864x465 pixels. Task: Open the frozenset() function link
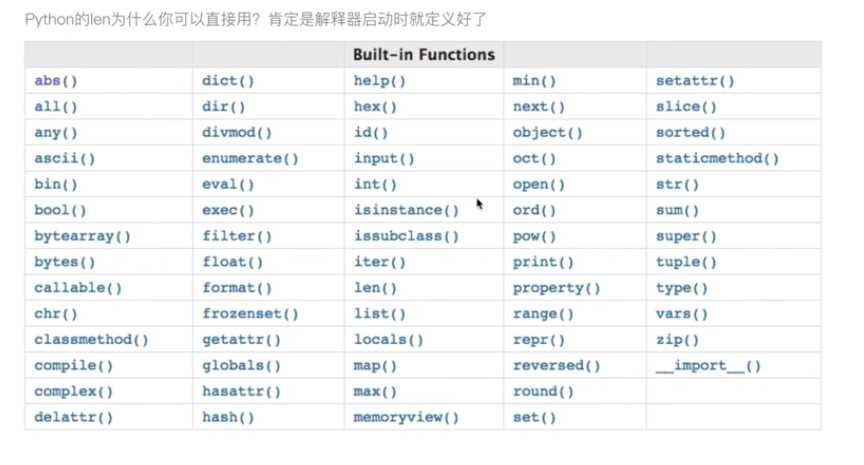(250, 314)
